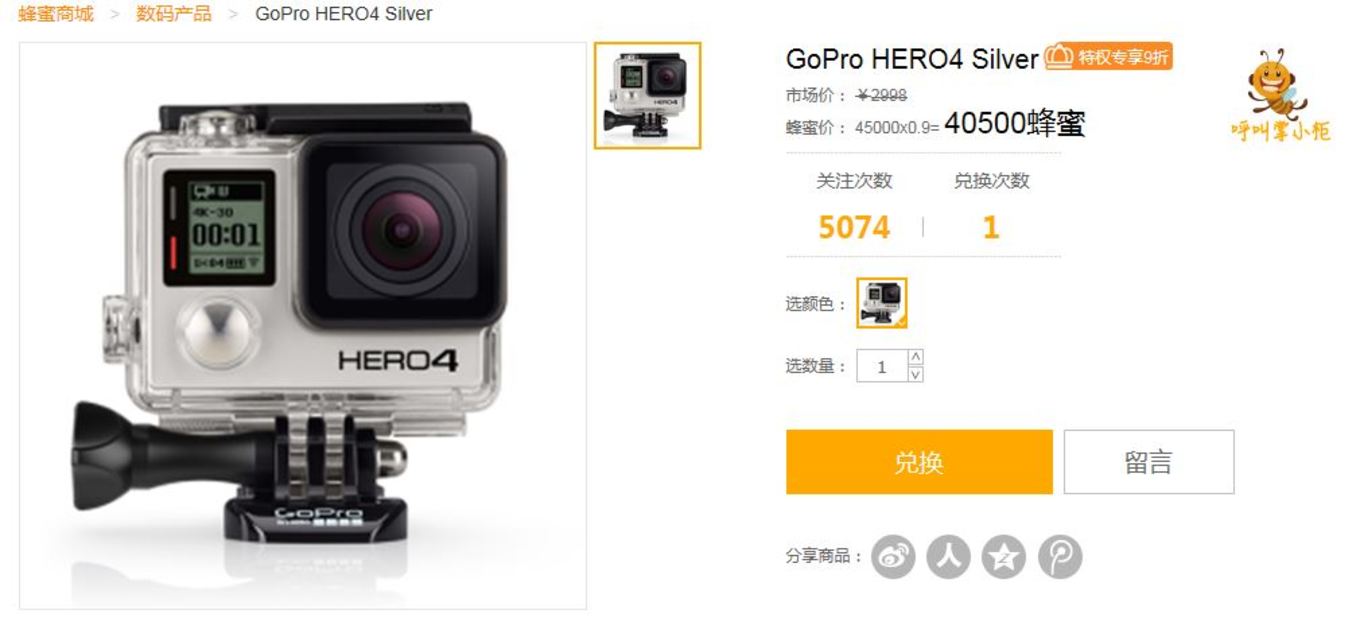The height and width of the screenshot is (637, 1360).
Task: Go to 蜂蜜商城 breadcrumb link
Action: point(56,14)
